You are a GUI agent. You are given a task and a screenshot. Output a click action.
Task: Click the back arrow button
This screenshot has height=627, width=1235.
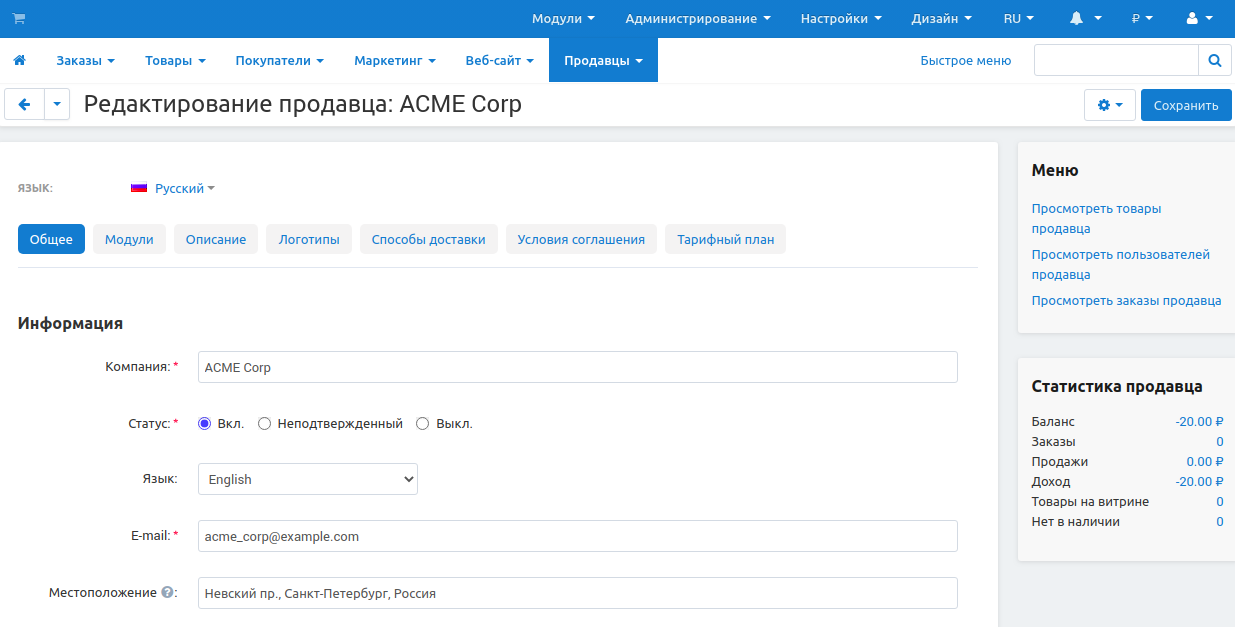[x=25, y=105]
